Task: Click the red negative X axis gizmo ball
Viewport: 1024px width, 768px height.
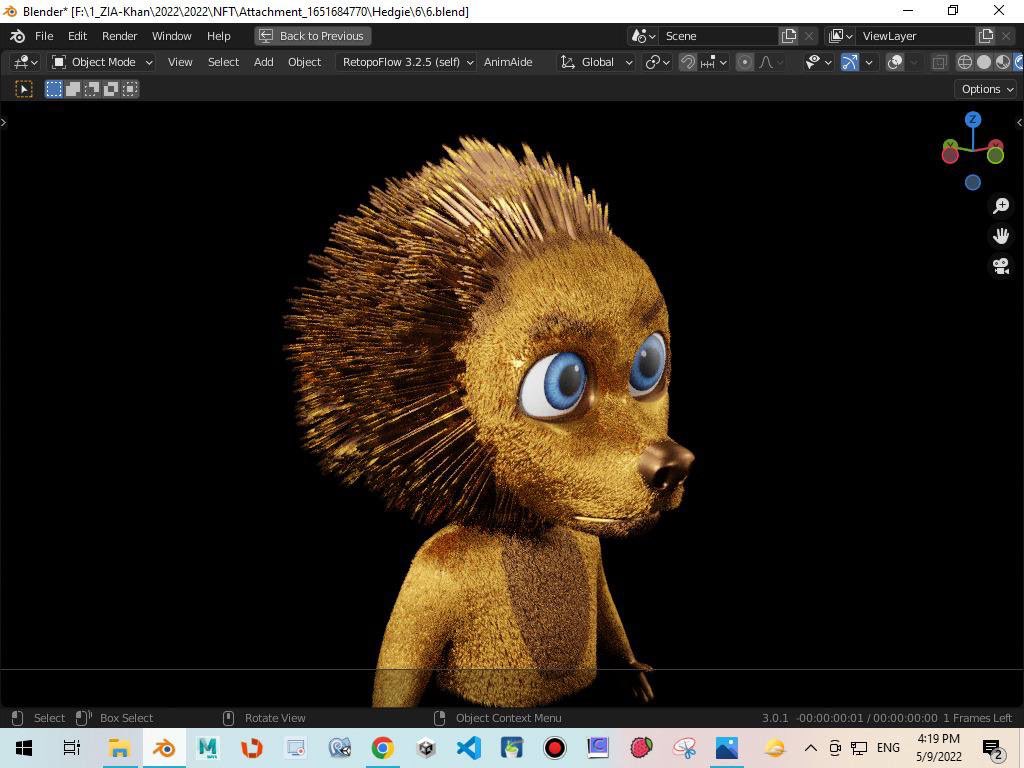Action: pos(950,155)
